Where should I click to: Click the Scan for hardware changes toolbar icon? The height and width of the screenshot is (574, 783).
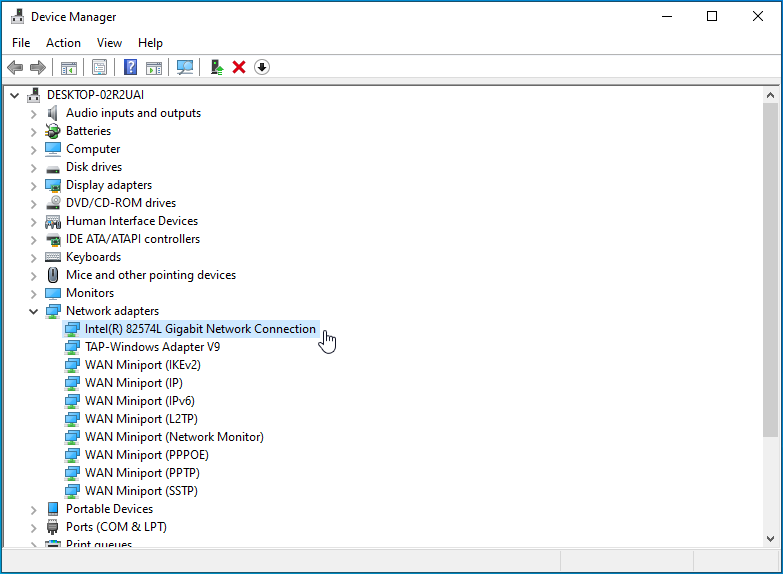click(185, 67)
